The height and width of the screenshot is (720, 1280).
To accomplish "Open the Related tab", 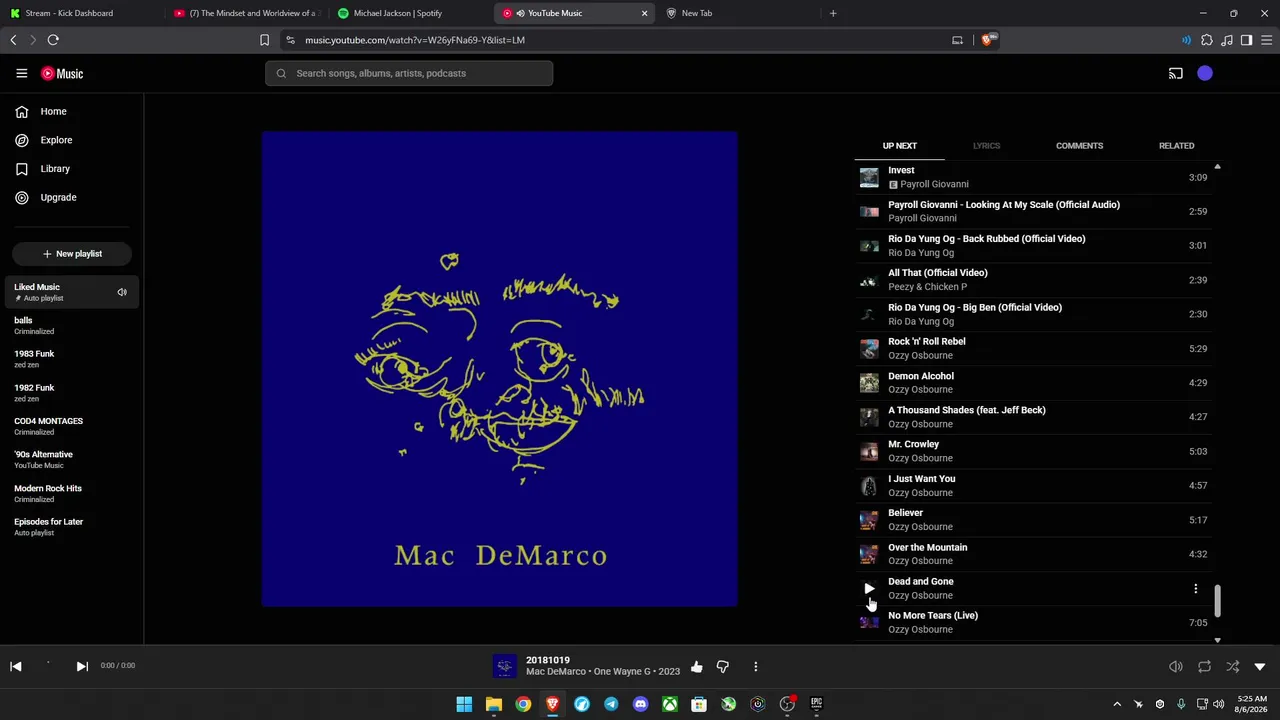I will pos(1176,146).
